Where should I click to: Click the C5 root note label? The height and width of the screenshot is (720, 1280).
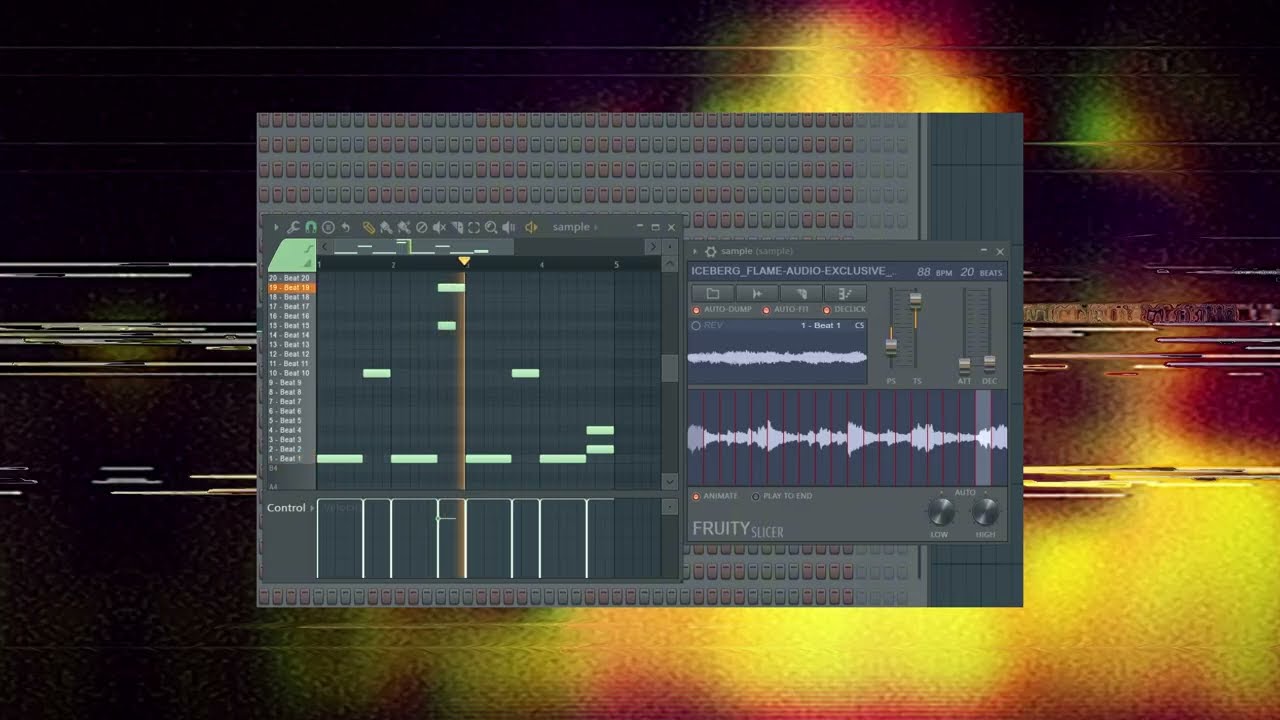pos(859,326)
